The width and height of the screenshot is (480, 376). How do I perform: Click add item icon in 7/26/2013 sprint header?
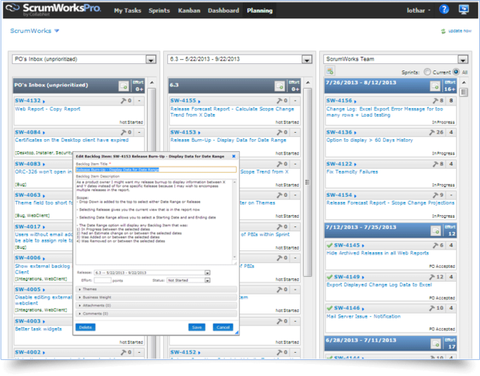[435, 86]
